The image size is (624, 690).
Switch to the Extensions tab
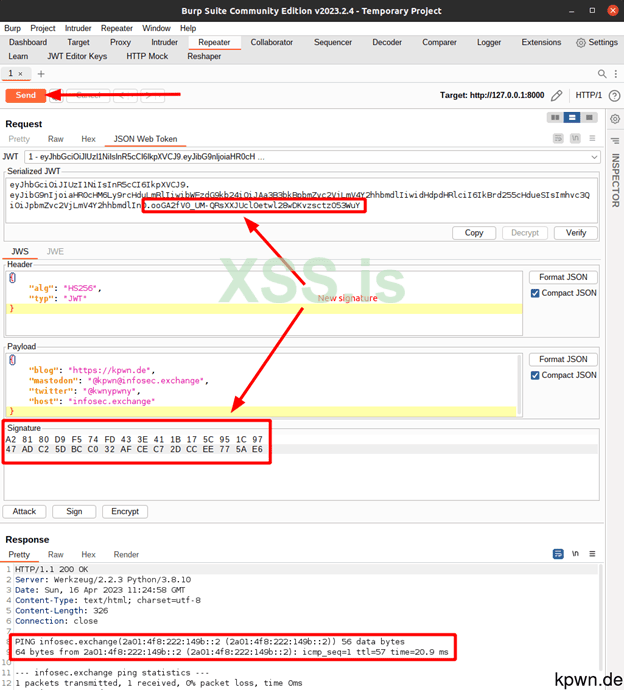pyautogui.click(x=541, y=42)
